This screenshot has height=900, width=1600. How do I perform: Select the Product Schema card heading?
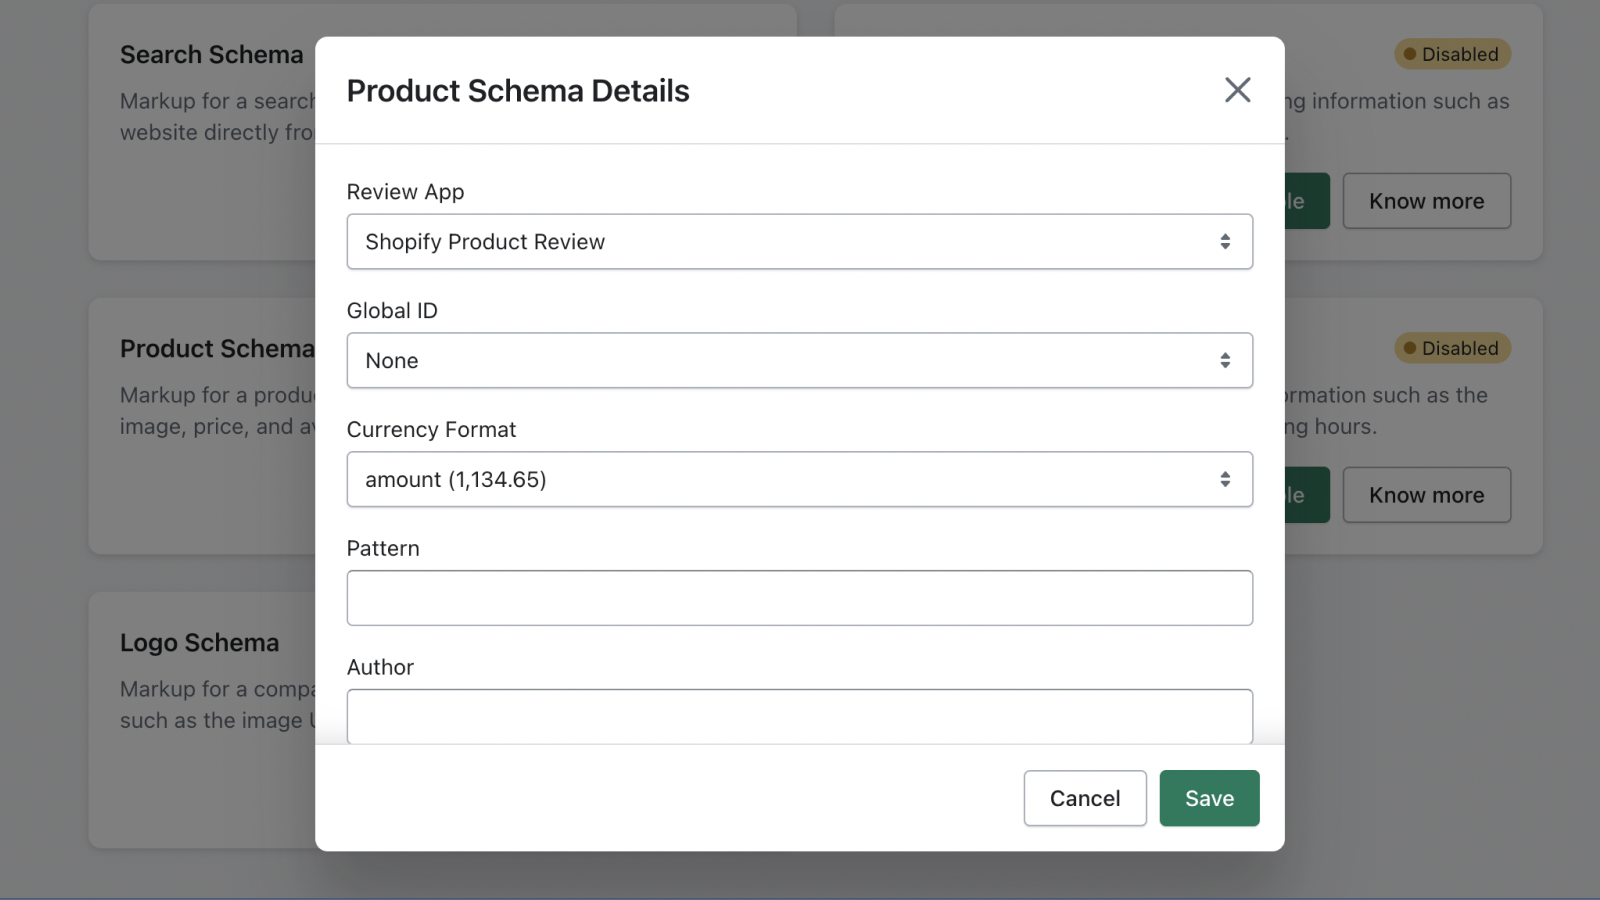click(216, 348)
